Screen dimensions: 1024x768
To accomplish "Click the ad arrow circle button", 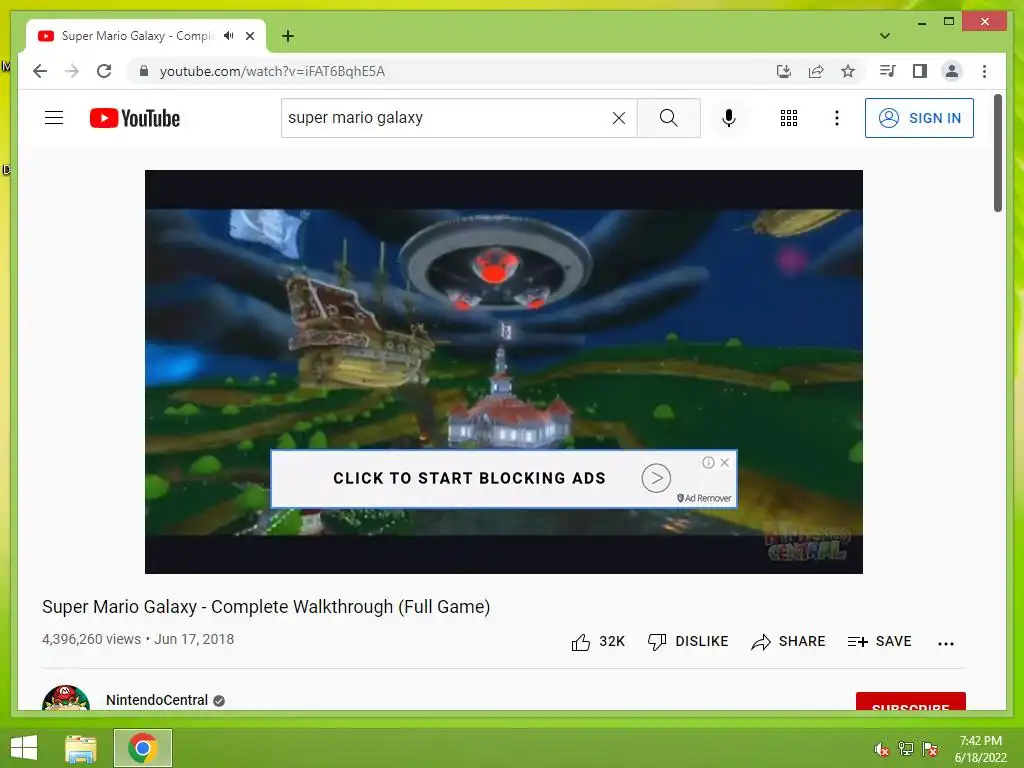I will (656, 478).
